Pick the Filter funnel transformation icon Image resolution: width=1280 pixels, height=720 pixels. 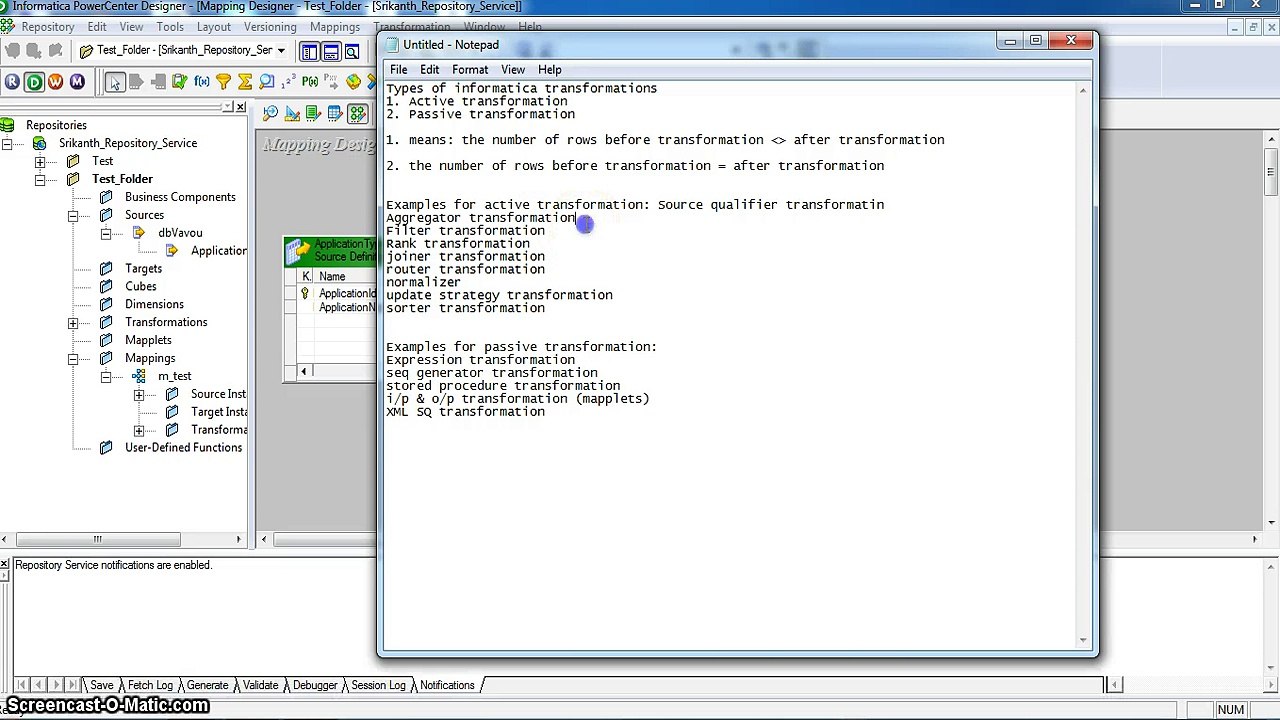click(223, 82)
